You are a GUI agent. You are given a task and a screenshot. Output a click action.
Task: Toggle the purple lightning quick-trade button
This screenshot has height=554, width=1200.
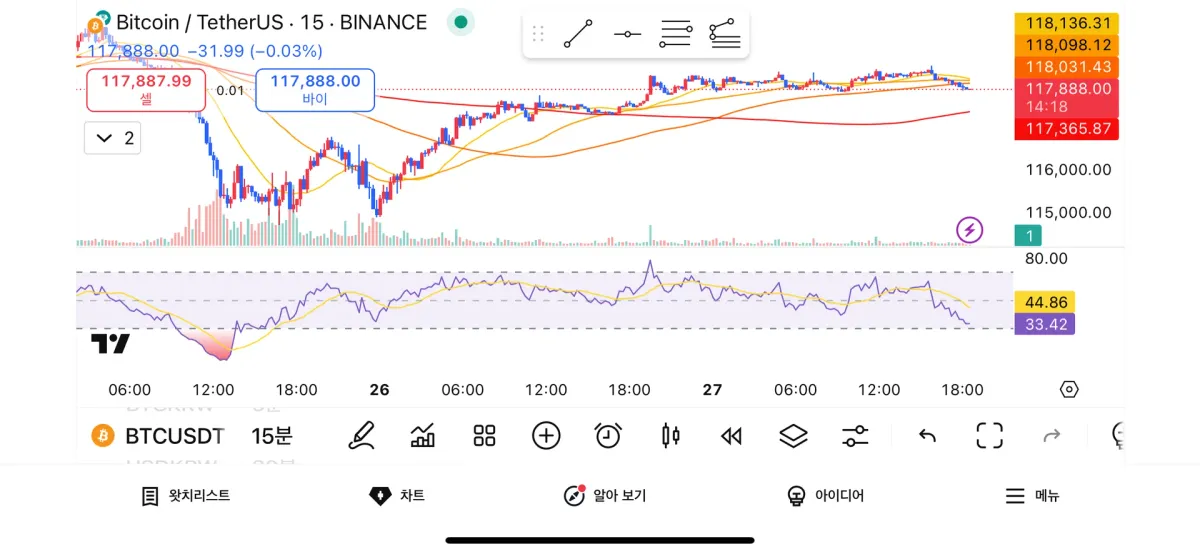pyautogui.click(x=969, y=231)
